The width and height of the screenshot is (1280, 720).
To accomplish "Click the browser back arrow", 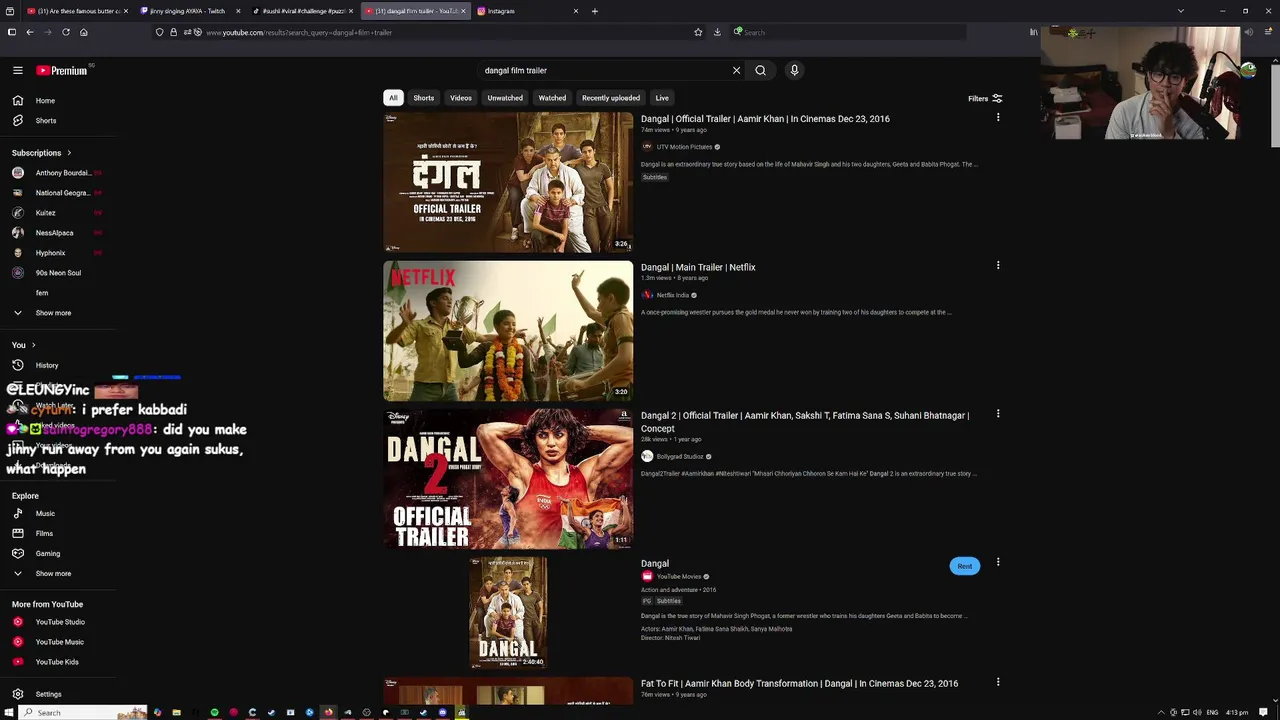I will [x=30, y=32].
